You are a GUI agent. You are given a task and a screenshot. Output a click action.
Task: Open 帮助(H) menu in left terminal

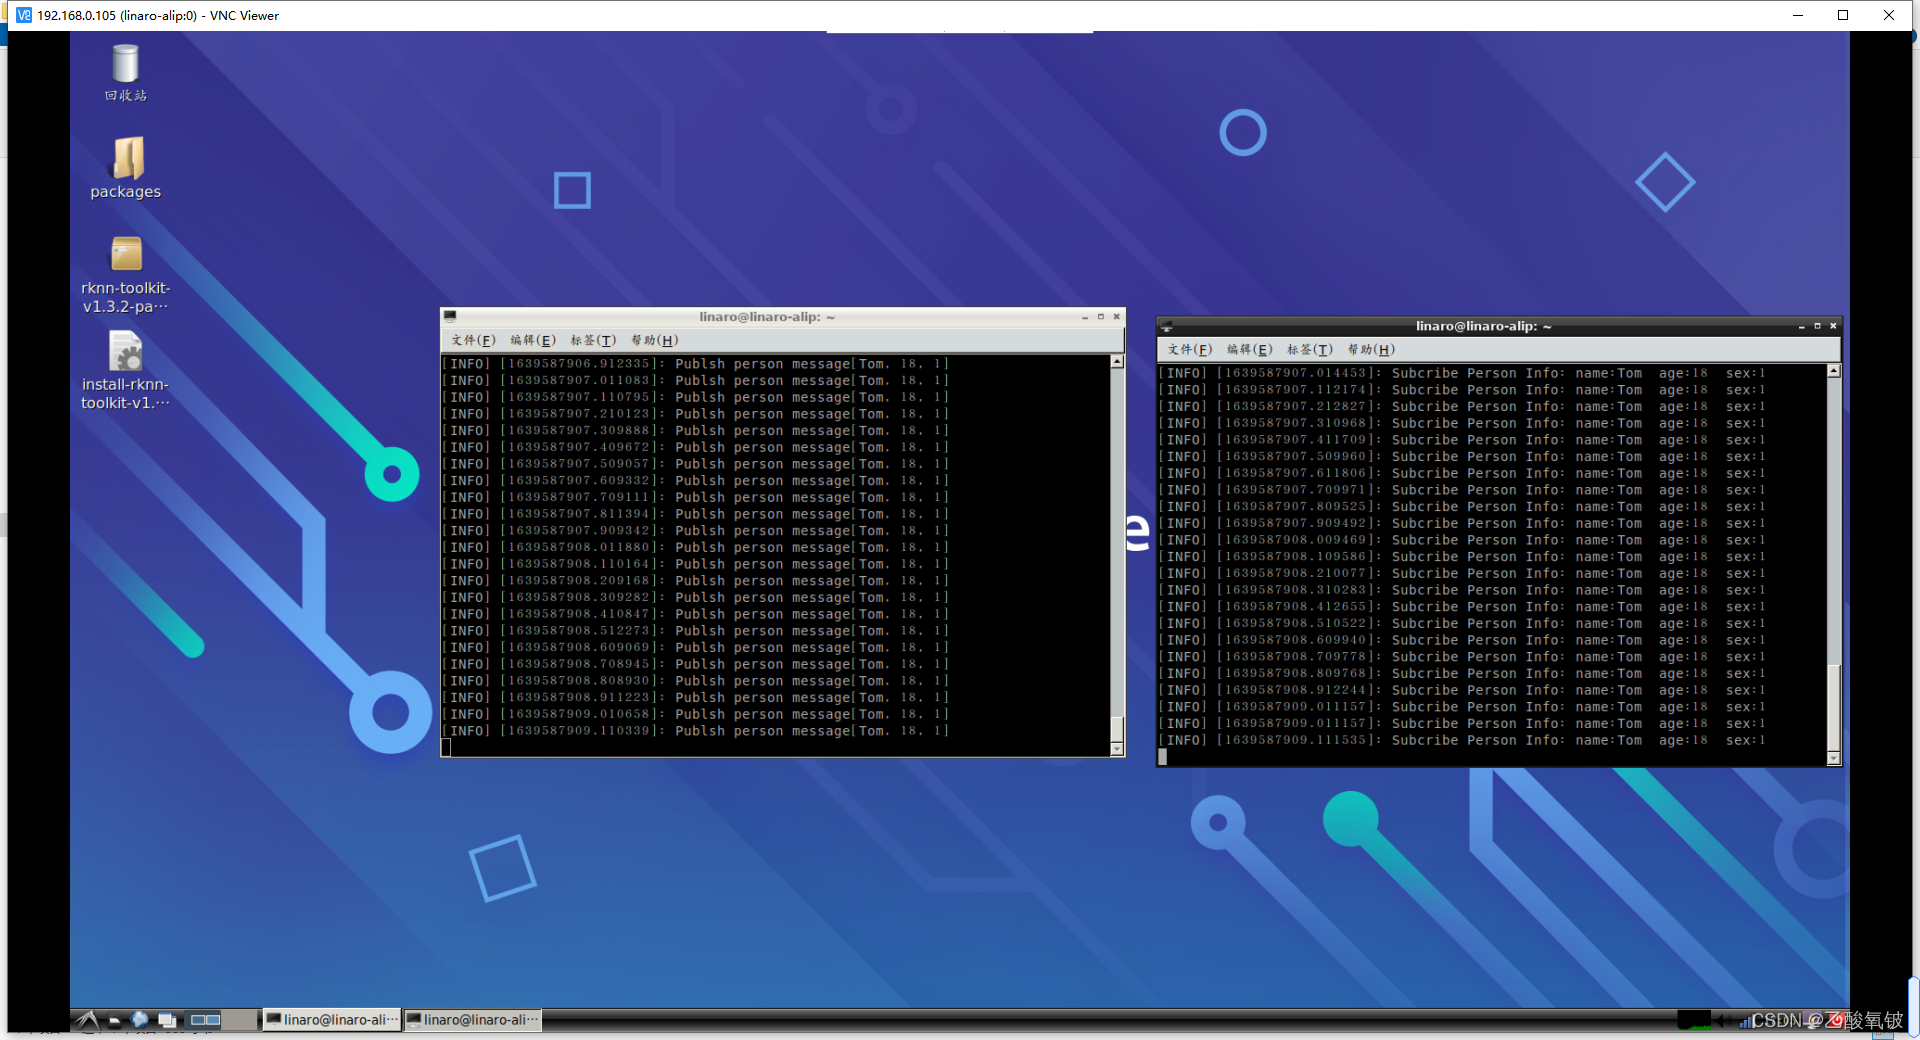(654, 340)
